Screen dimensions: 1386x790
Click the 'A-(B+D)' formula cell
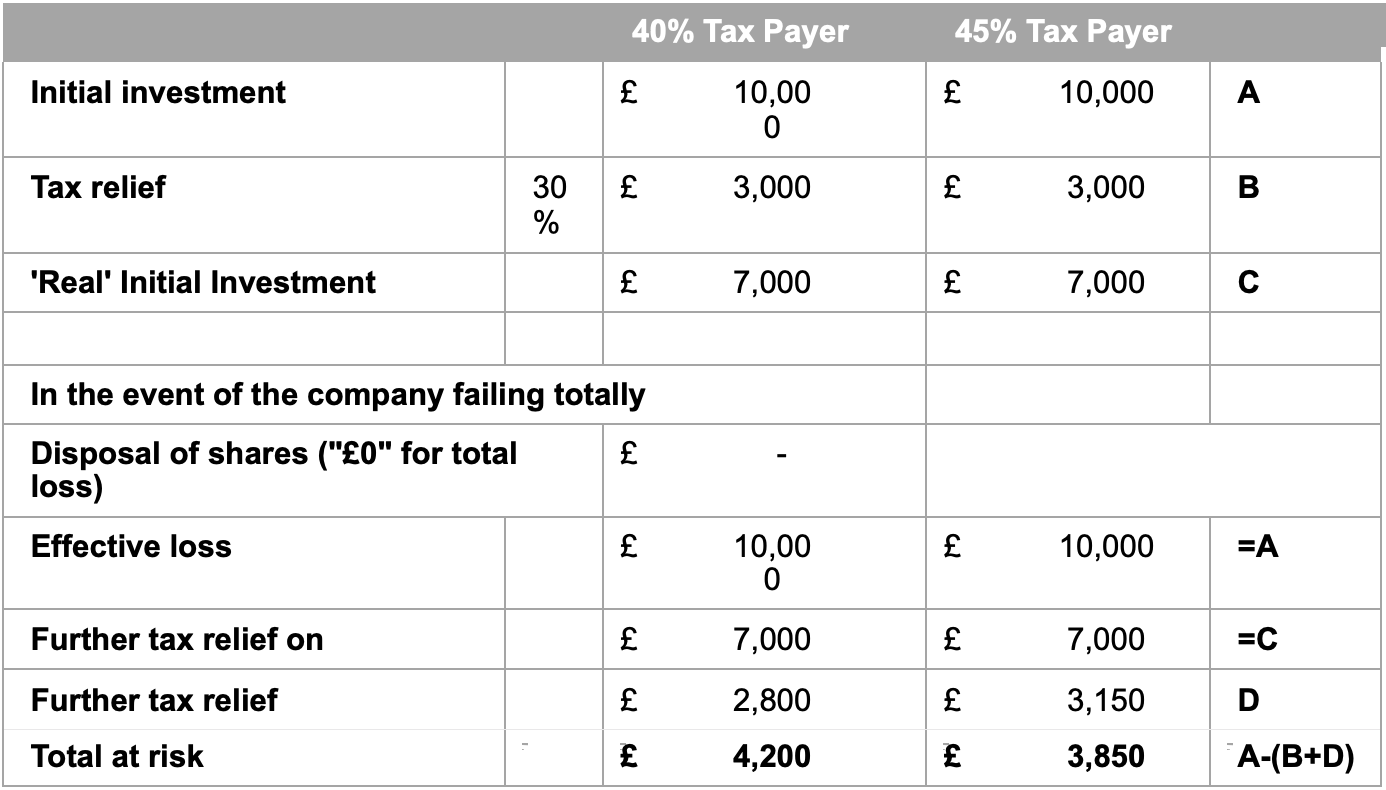pos(1295,757)
